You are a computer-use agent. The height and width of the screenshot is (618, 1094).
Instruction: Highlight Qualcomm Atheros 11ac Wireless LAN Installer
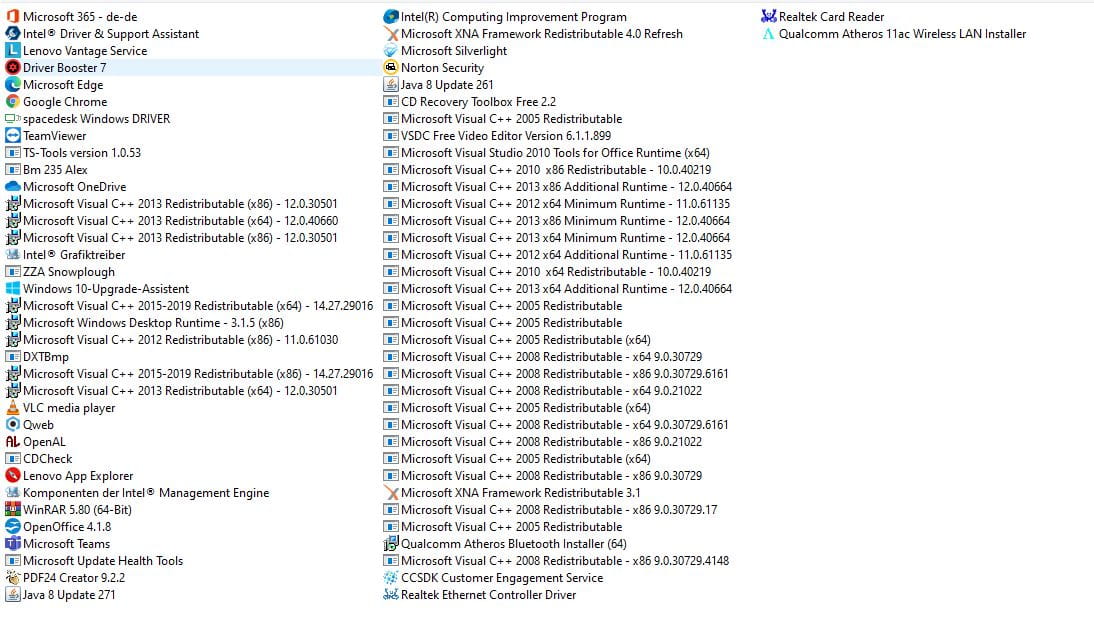(x=901, y=34)
